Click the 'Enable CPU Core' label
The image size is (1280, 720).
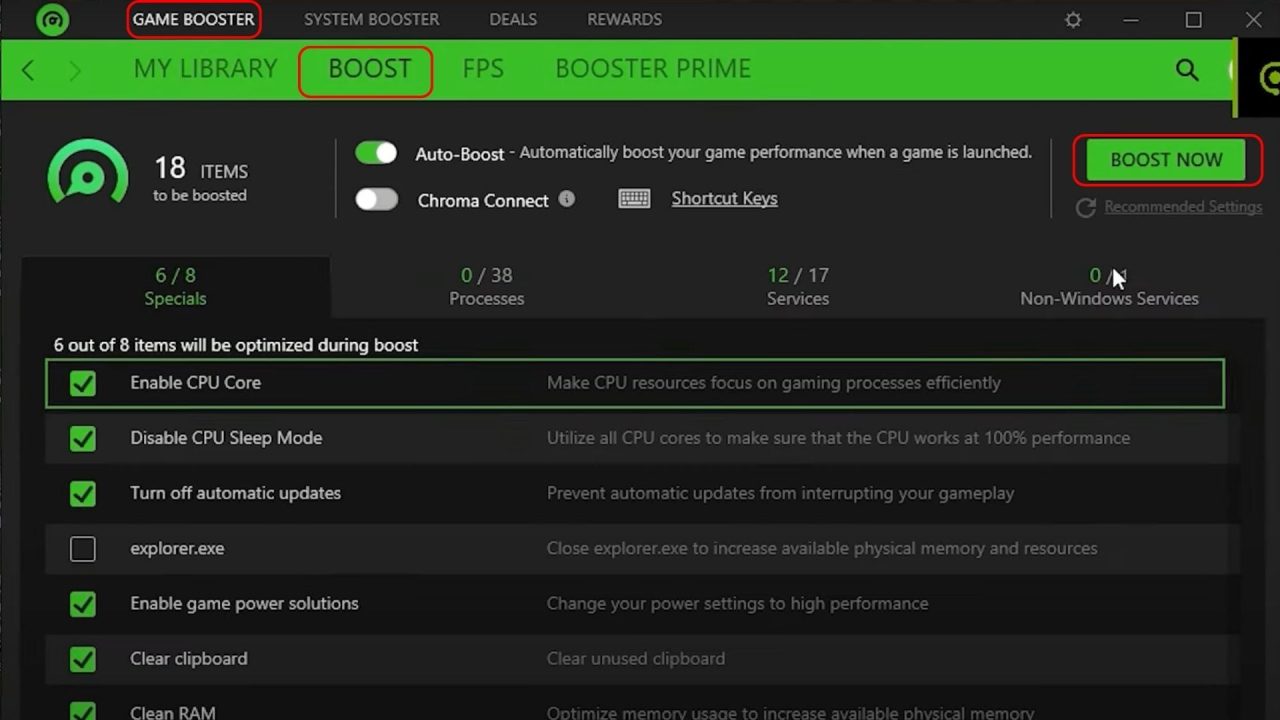click(195, 383)
